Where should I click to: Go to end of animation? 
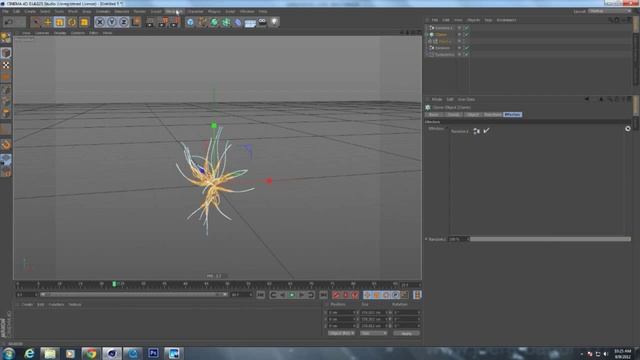pyautogui.click(x=323, y=295)
